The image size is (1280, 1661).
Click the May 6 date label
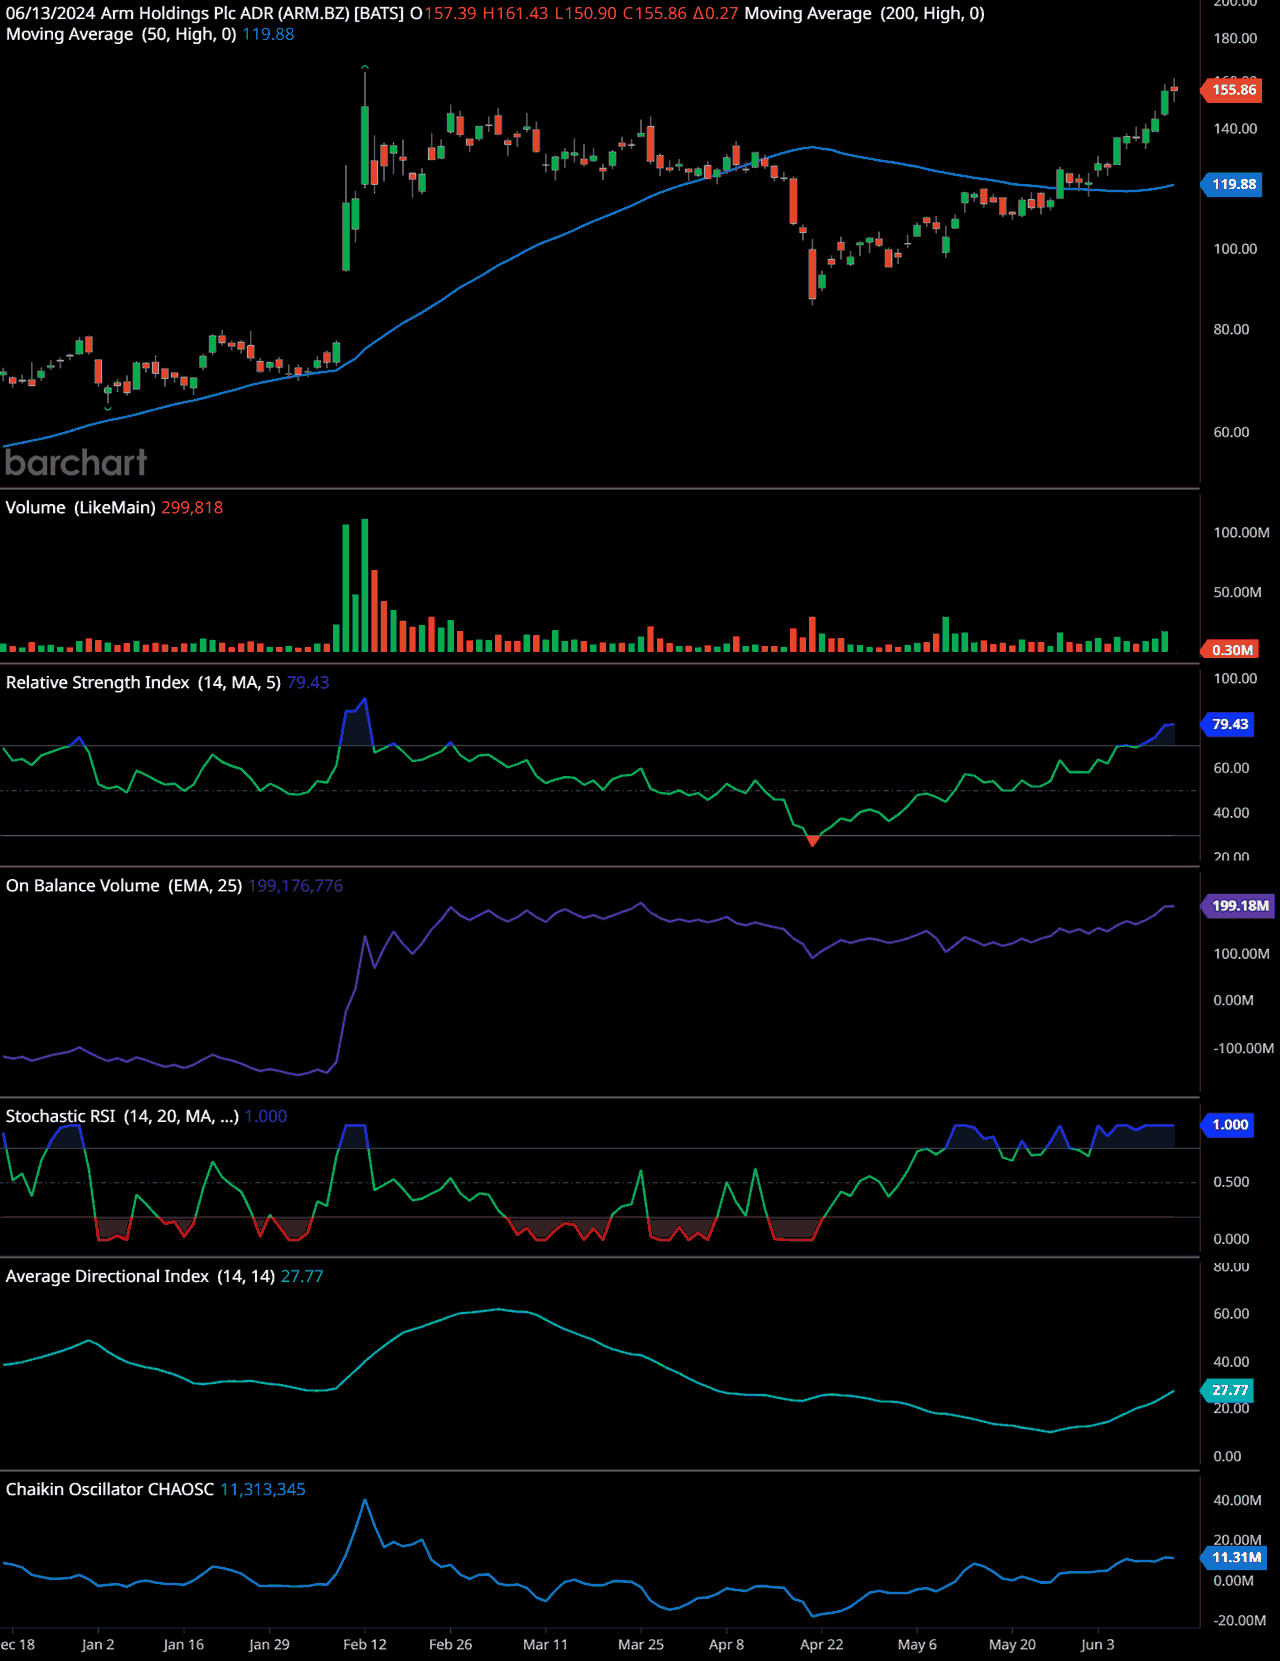point(918,1644)
